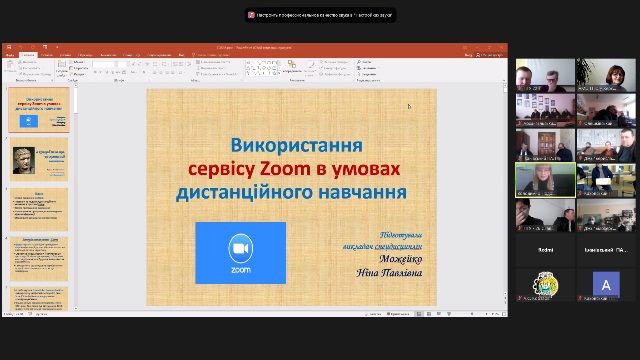The width and height of the screenshot is (640, 360).
Task: Switch to the Design ribbon tab
Action: tap(65, 55)
